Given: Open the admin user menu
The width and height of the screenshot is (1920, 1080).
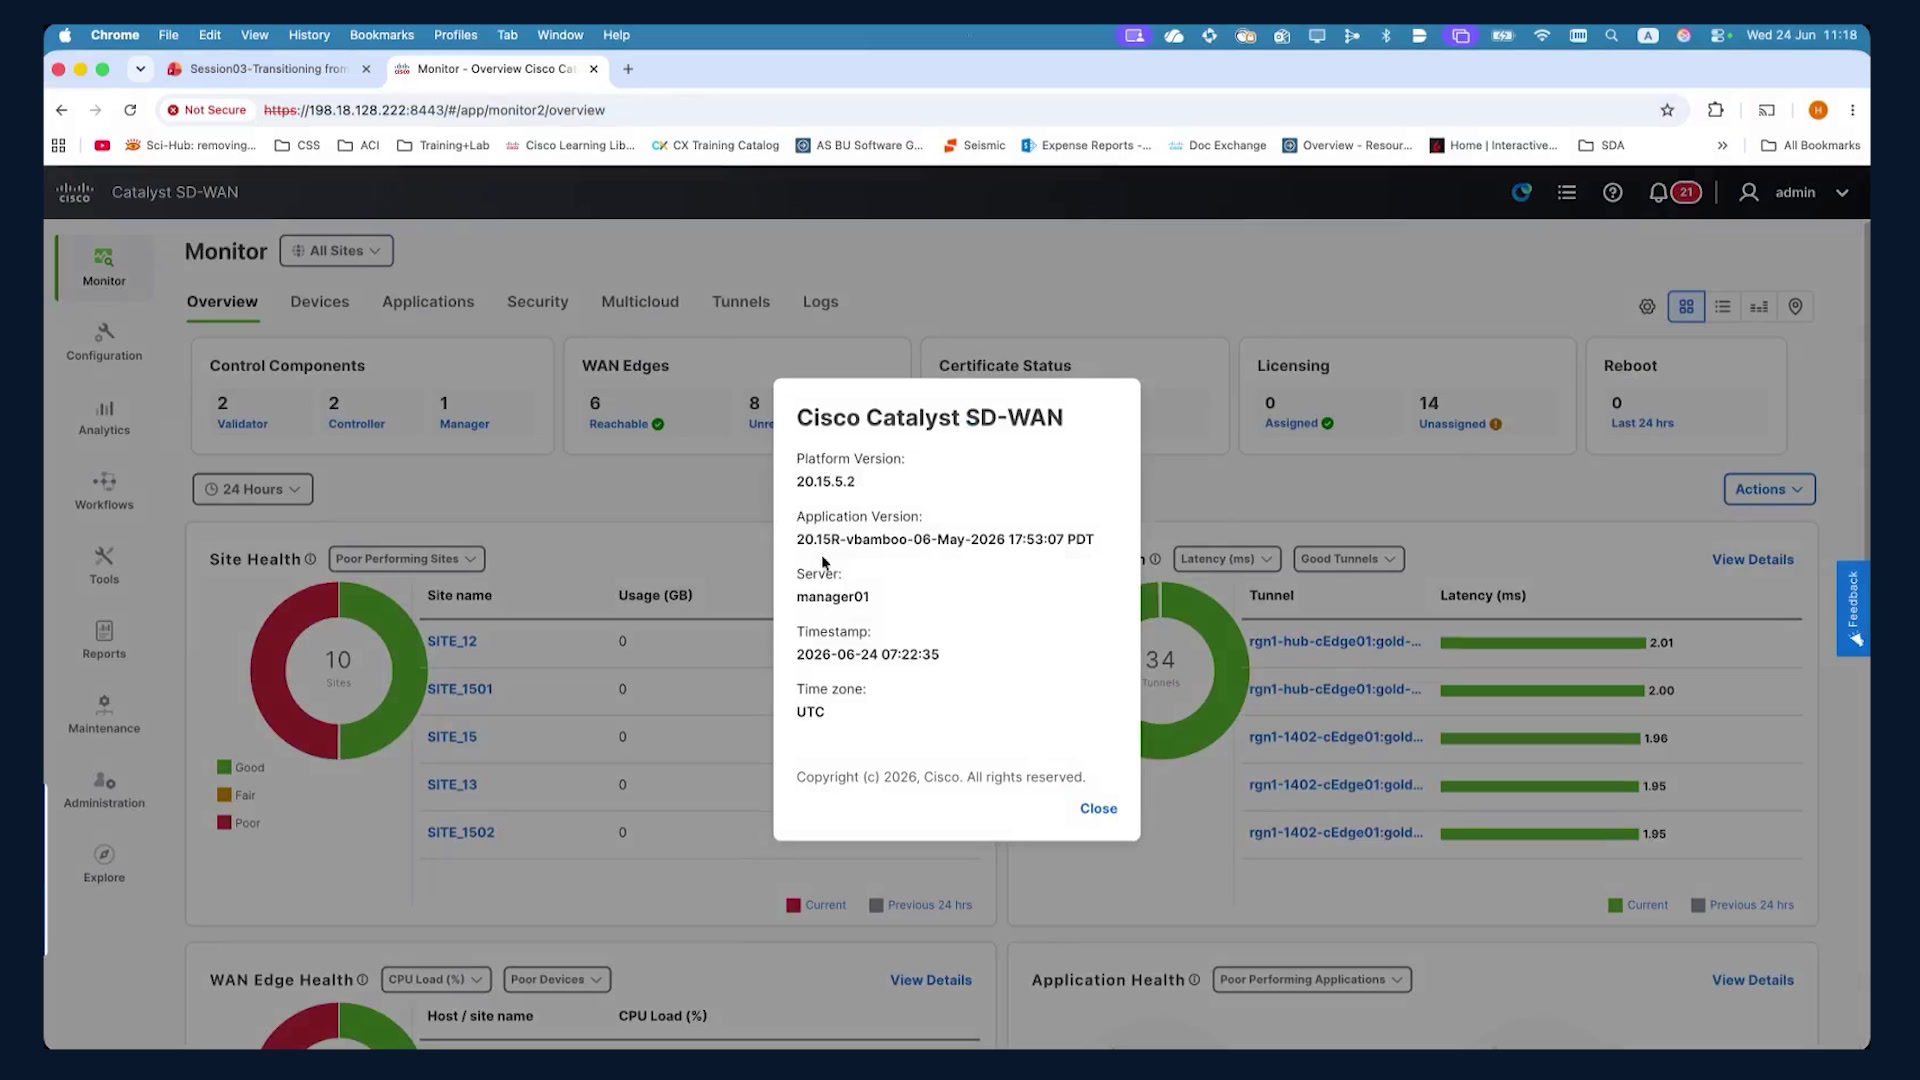Looking at the screenshot, I should tap(1794, 192).
